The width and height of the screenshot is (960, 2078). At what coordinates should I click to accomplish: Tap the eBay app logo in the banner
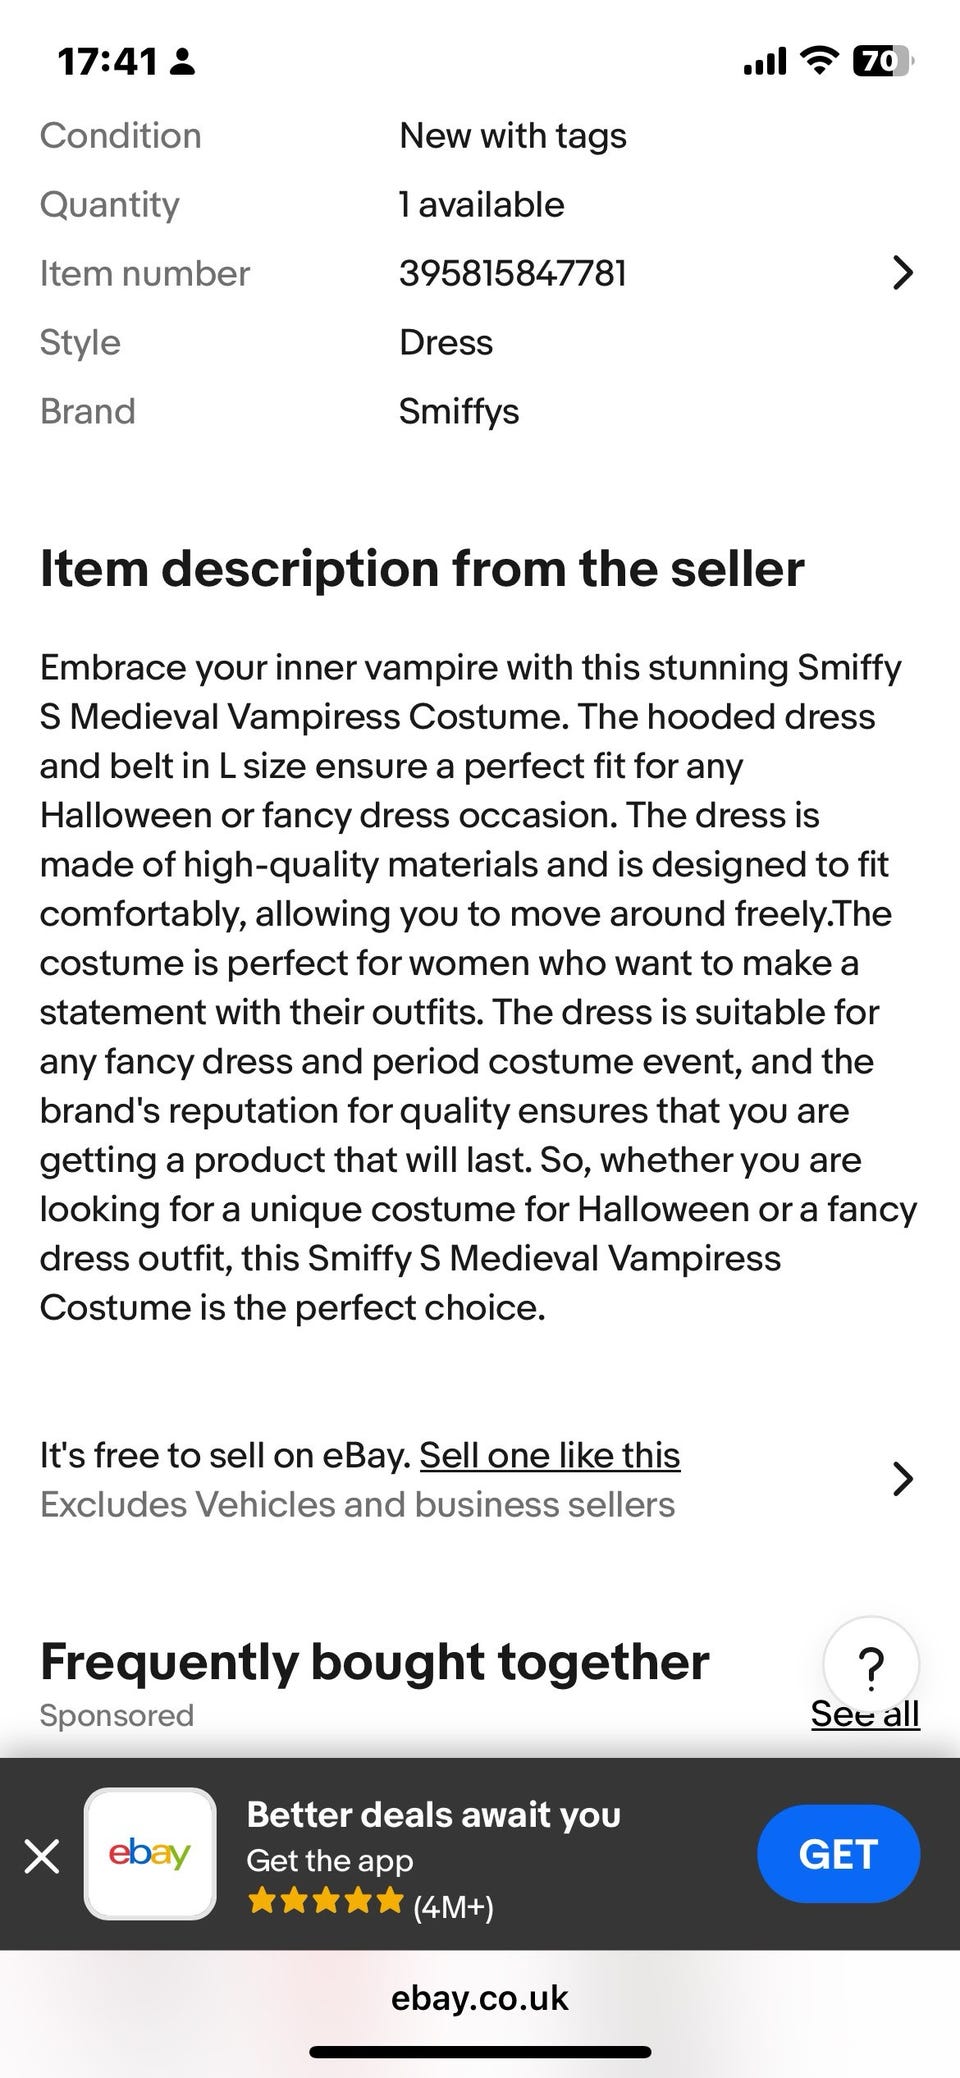[x=150, y=1854]
